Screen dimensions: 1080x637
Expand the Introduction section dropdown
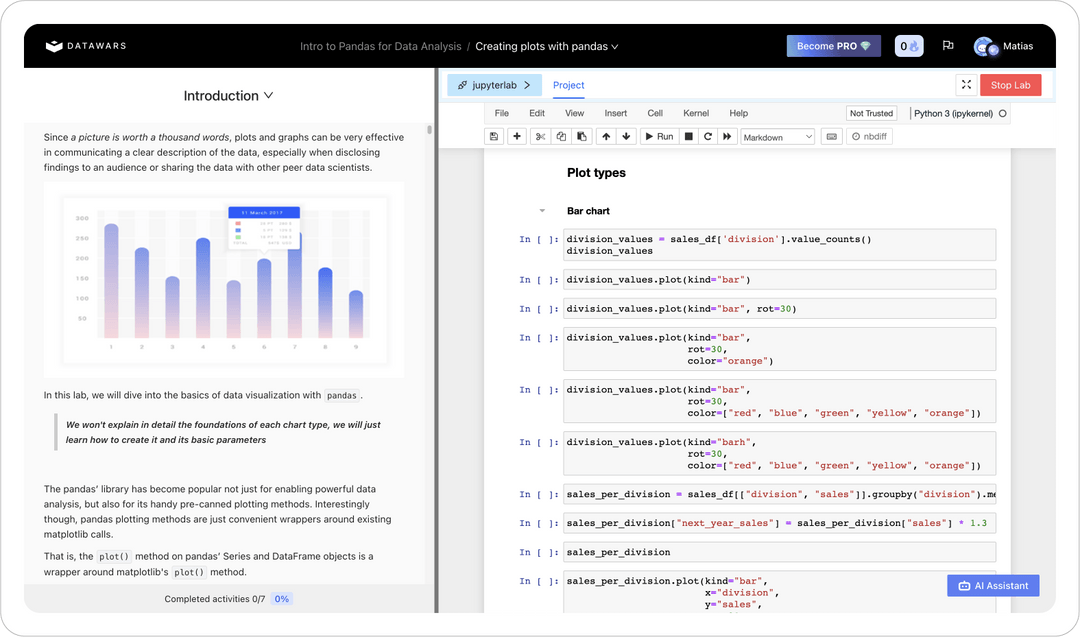(228, 96)
